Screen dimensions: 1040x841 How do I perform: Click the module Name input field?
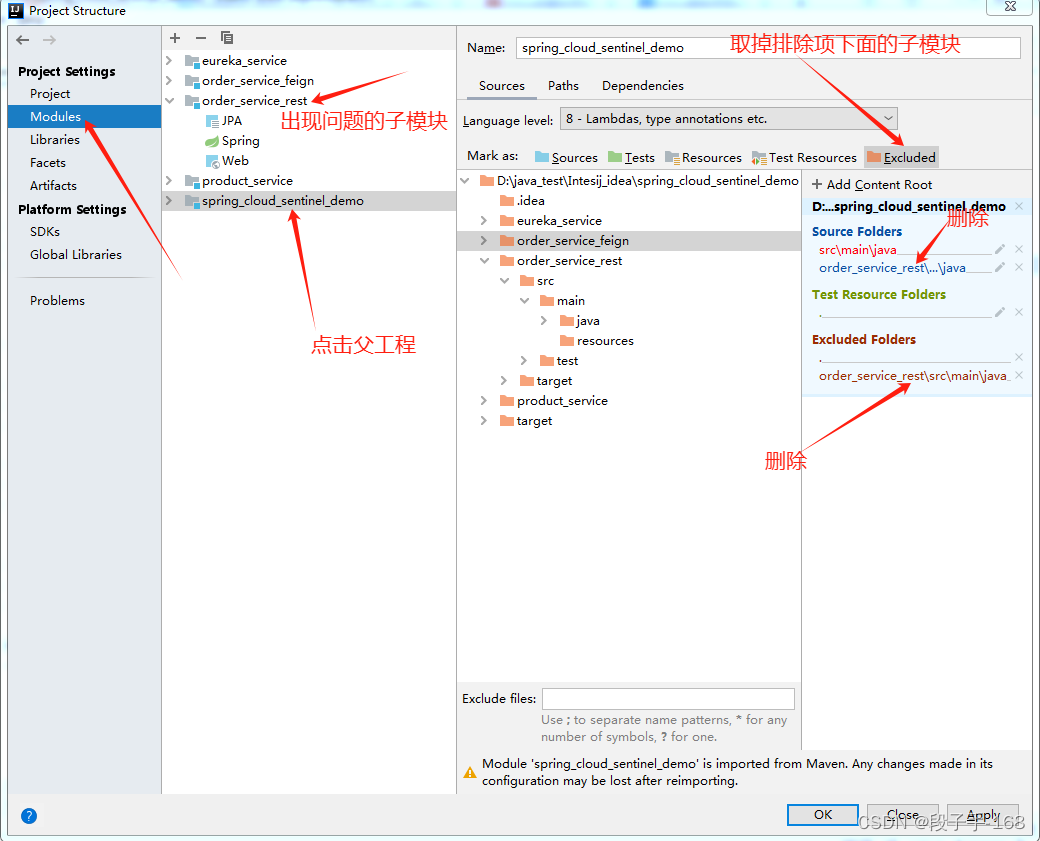pyautogui.click(x=768, y=48)
